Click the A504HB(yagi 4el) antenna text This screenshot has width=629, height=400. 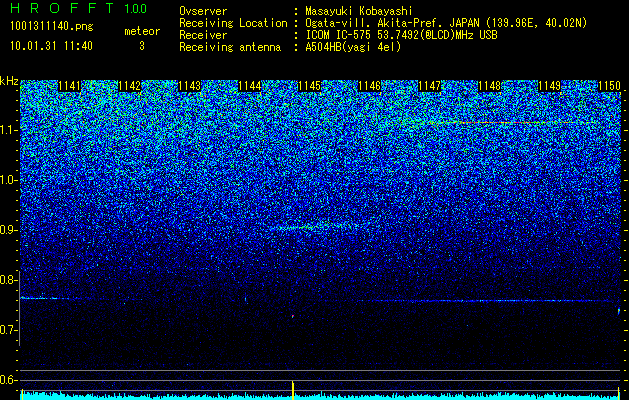pos(353,47)
